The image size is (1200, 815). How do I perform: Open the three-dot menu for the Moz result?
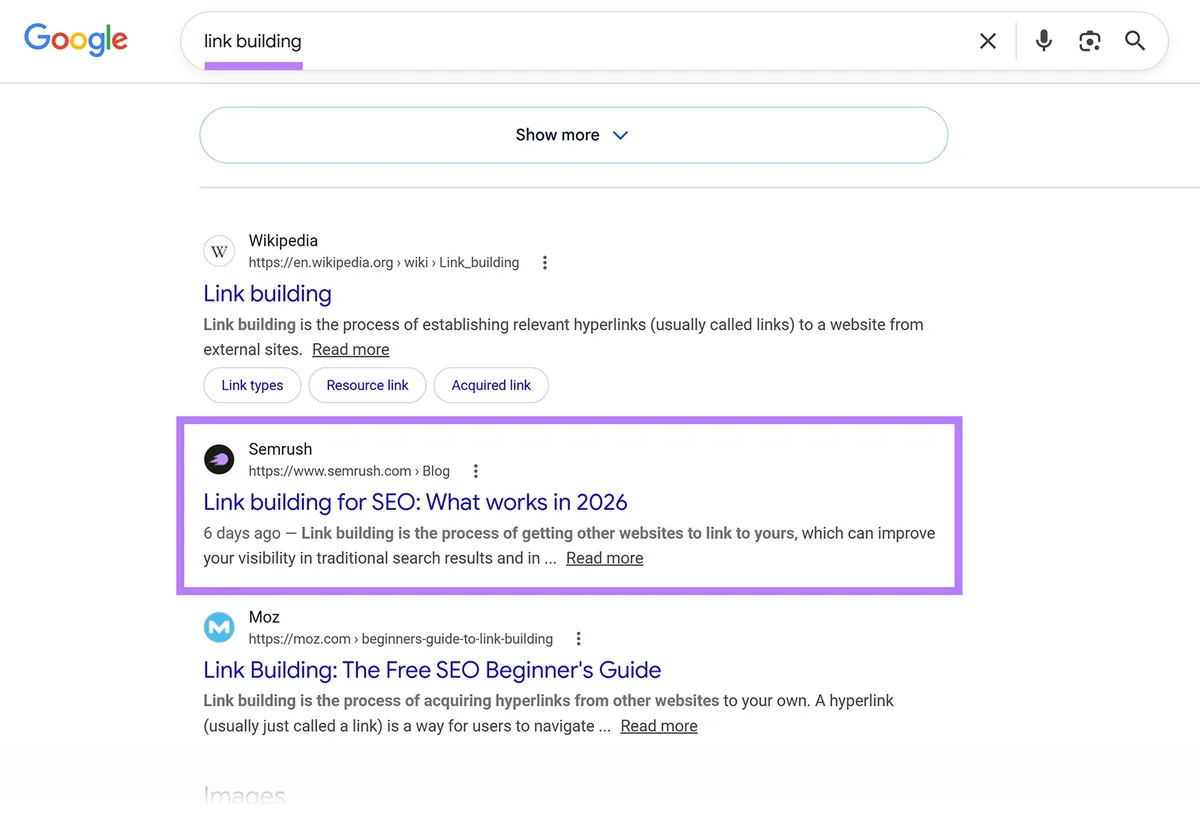click(x=578, y=639)
